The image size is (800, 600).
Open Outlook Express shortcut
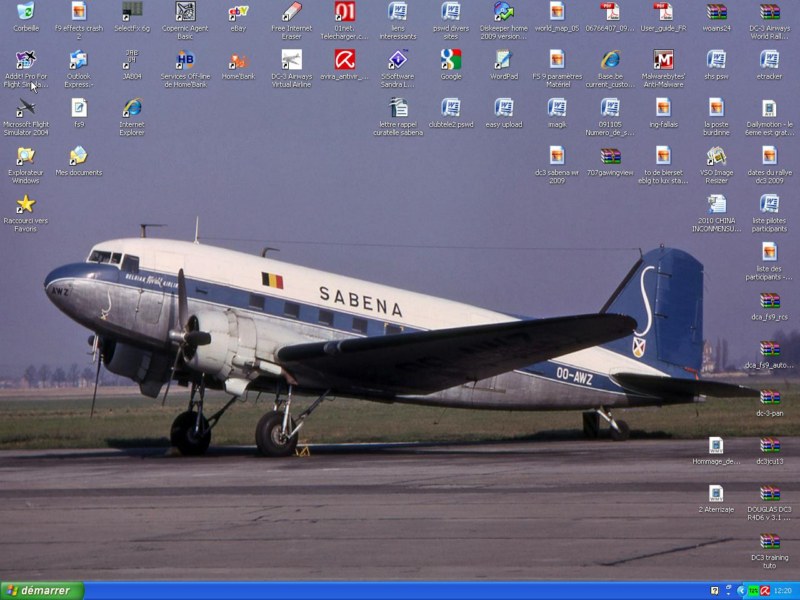[x=79, y=60]
